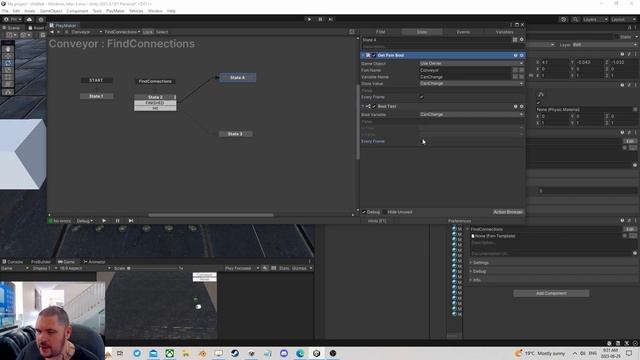Select the Rotate tool in Scene toolbar
Screen dimensions: 640x360
pyautogui.click(x=8, y=63)
